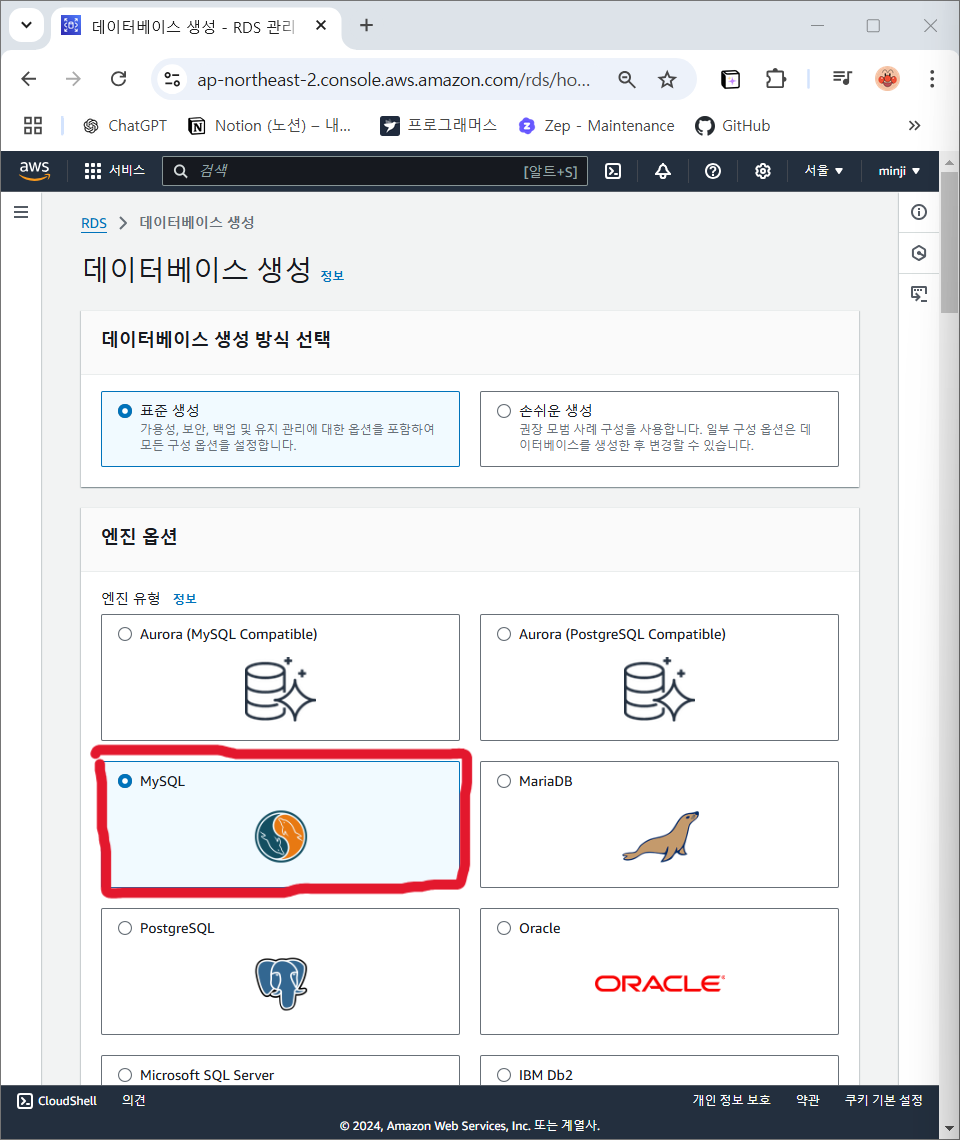The image size is (960, 1140).
Task: Open CloudShell from the footer
Action: (x=57, y=1101)
